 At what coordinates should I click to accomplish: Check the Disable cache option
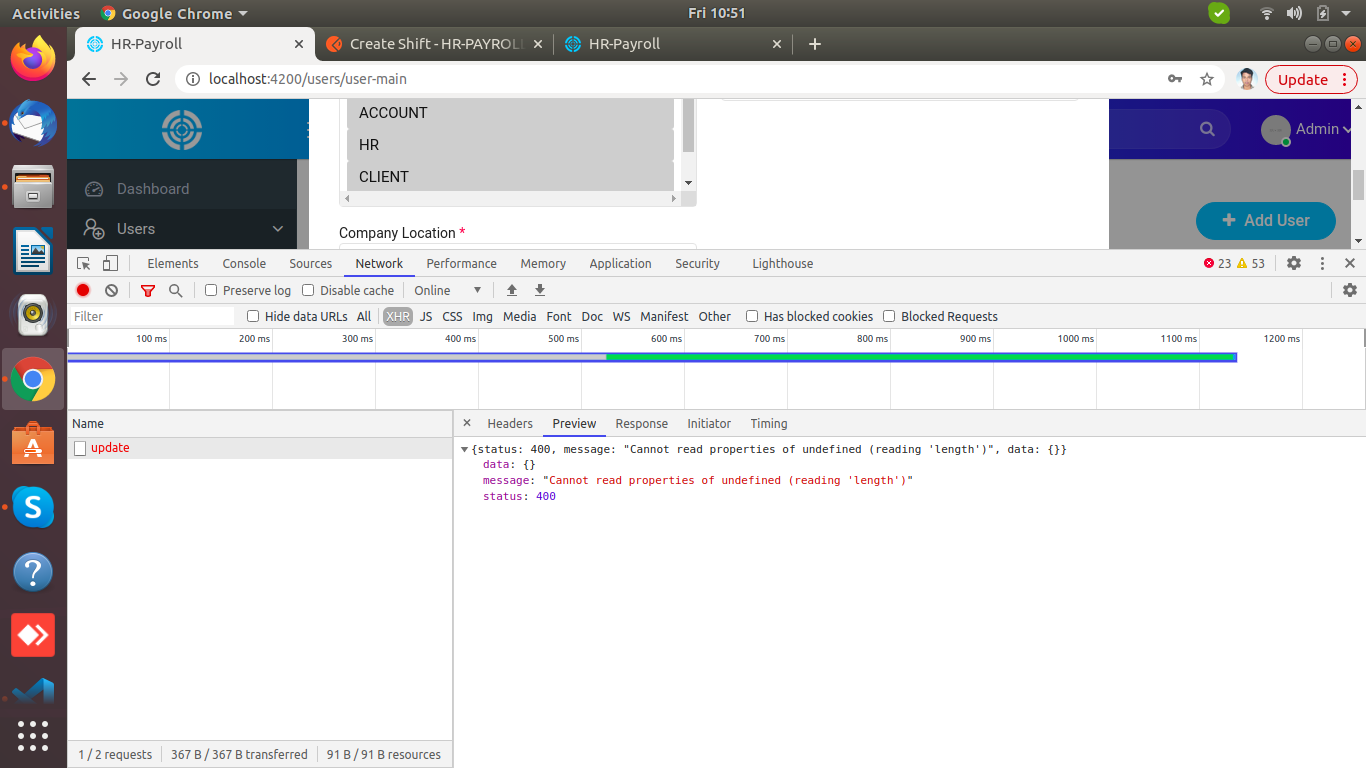point(308,290)
